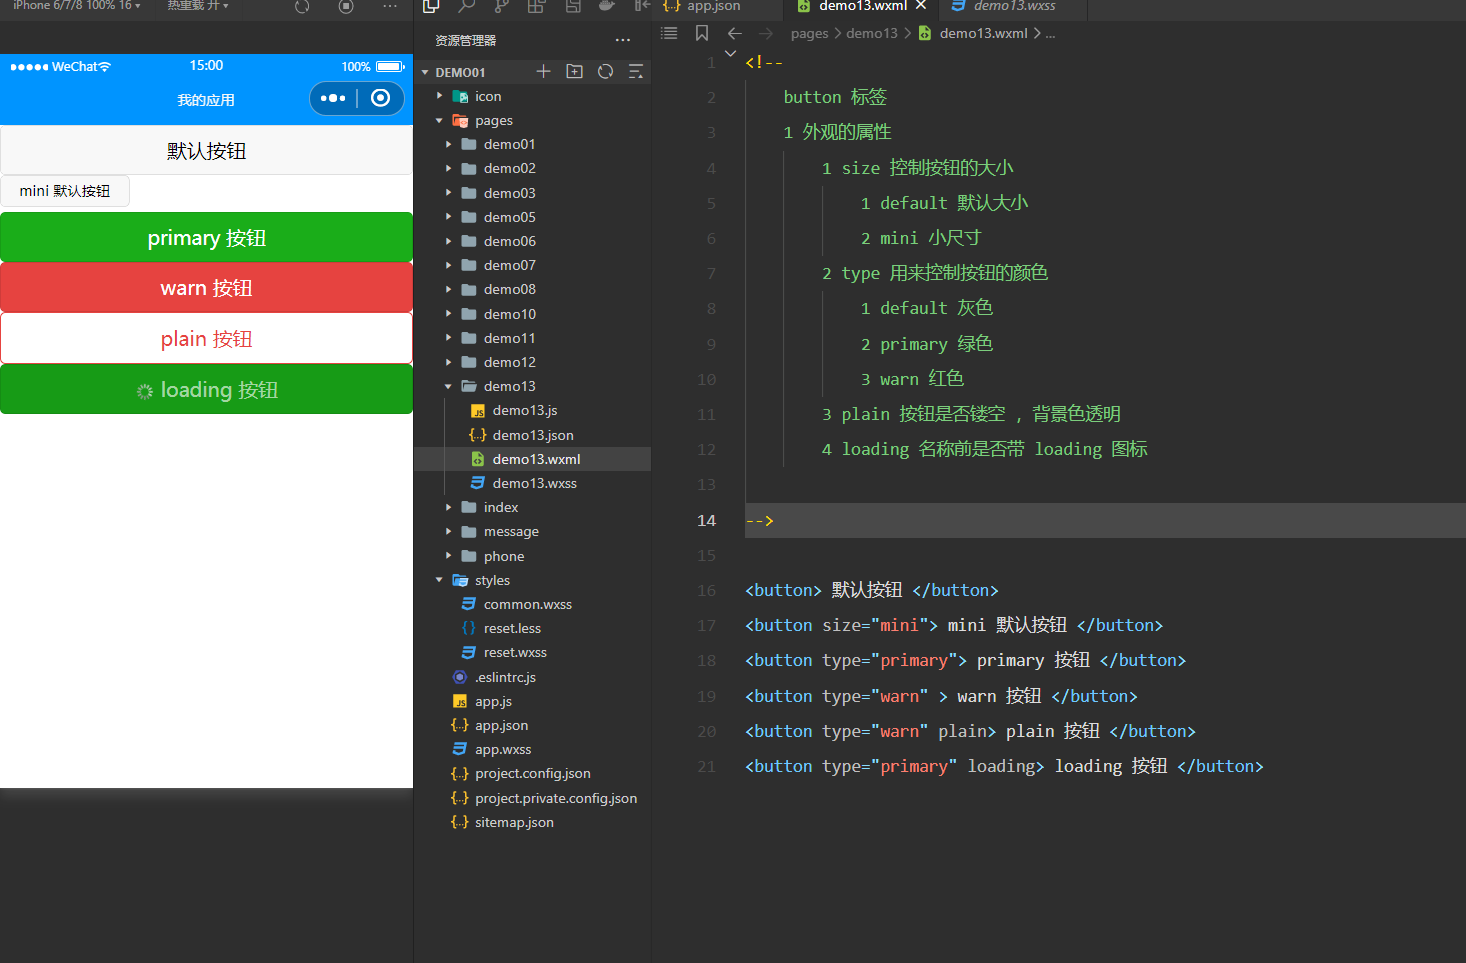The image size is (1466, 963).
Task: Expand the icon folder
Action: click(439, 96)
